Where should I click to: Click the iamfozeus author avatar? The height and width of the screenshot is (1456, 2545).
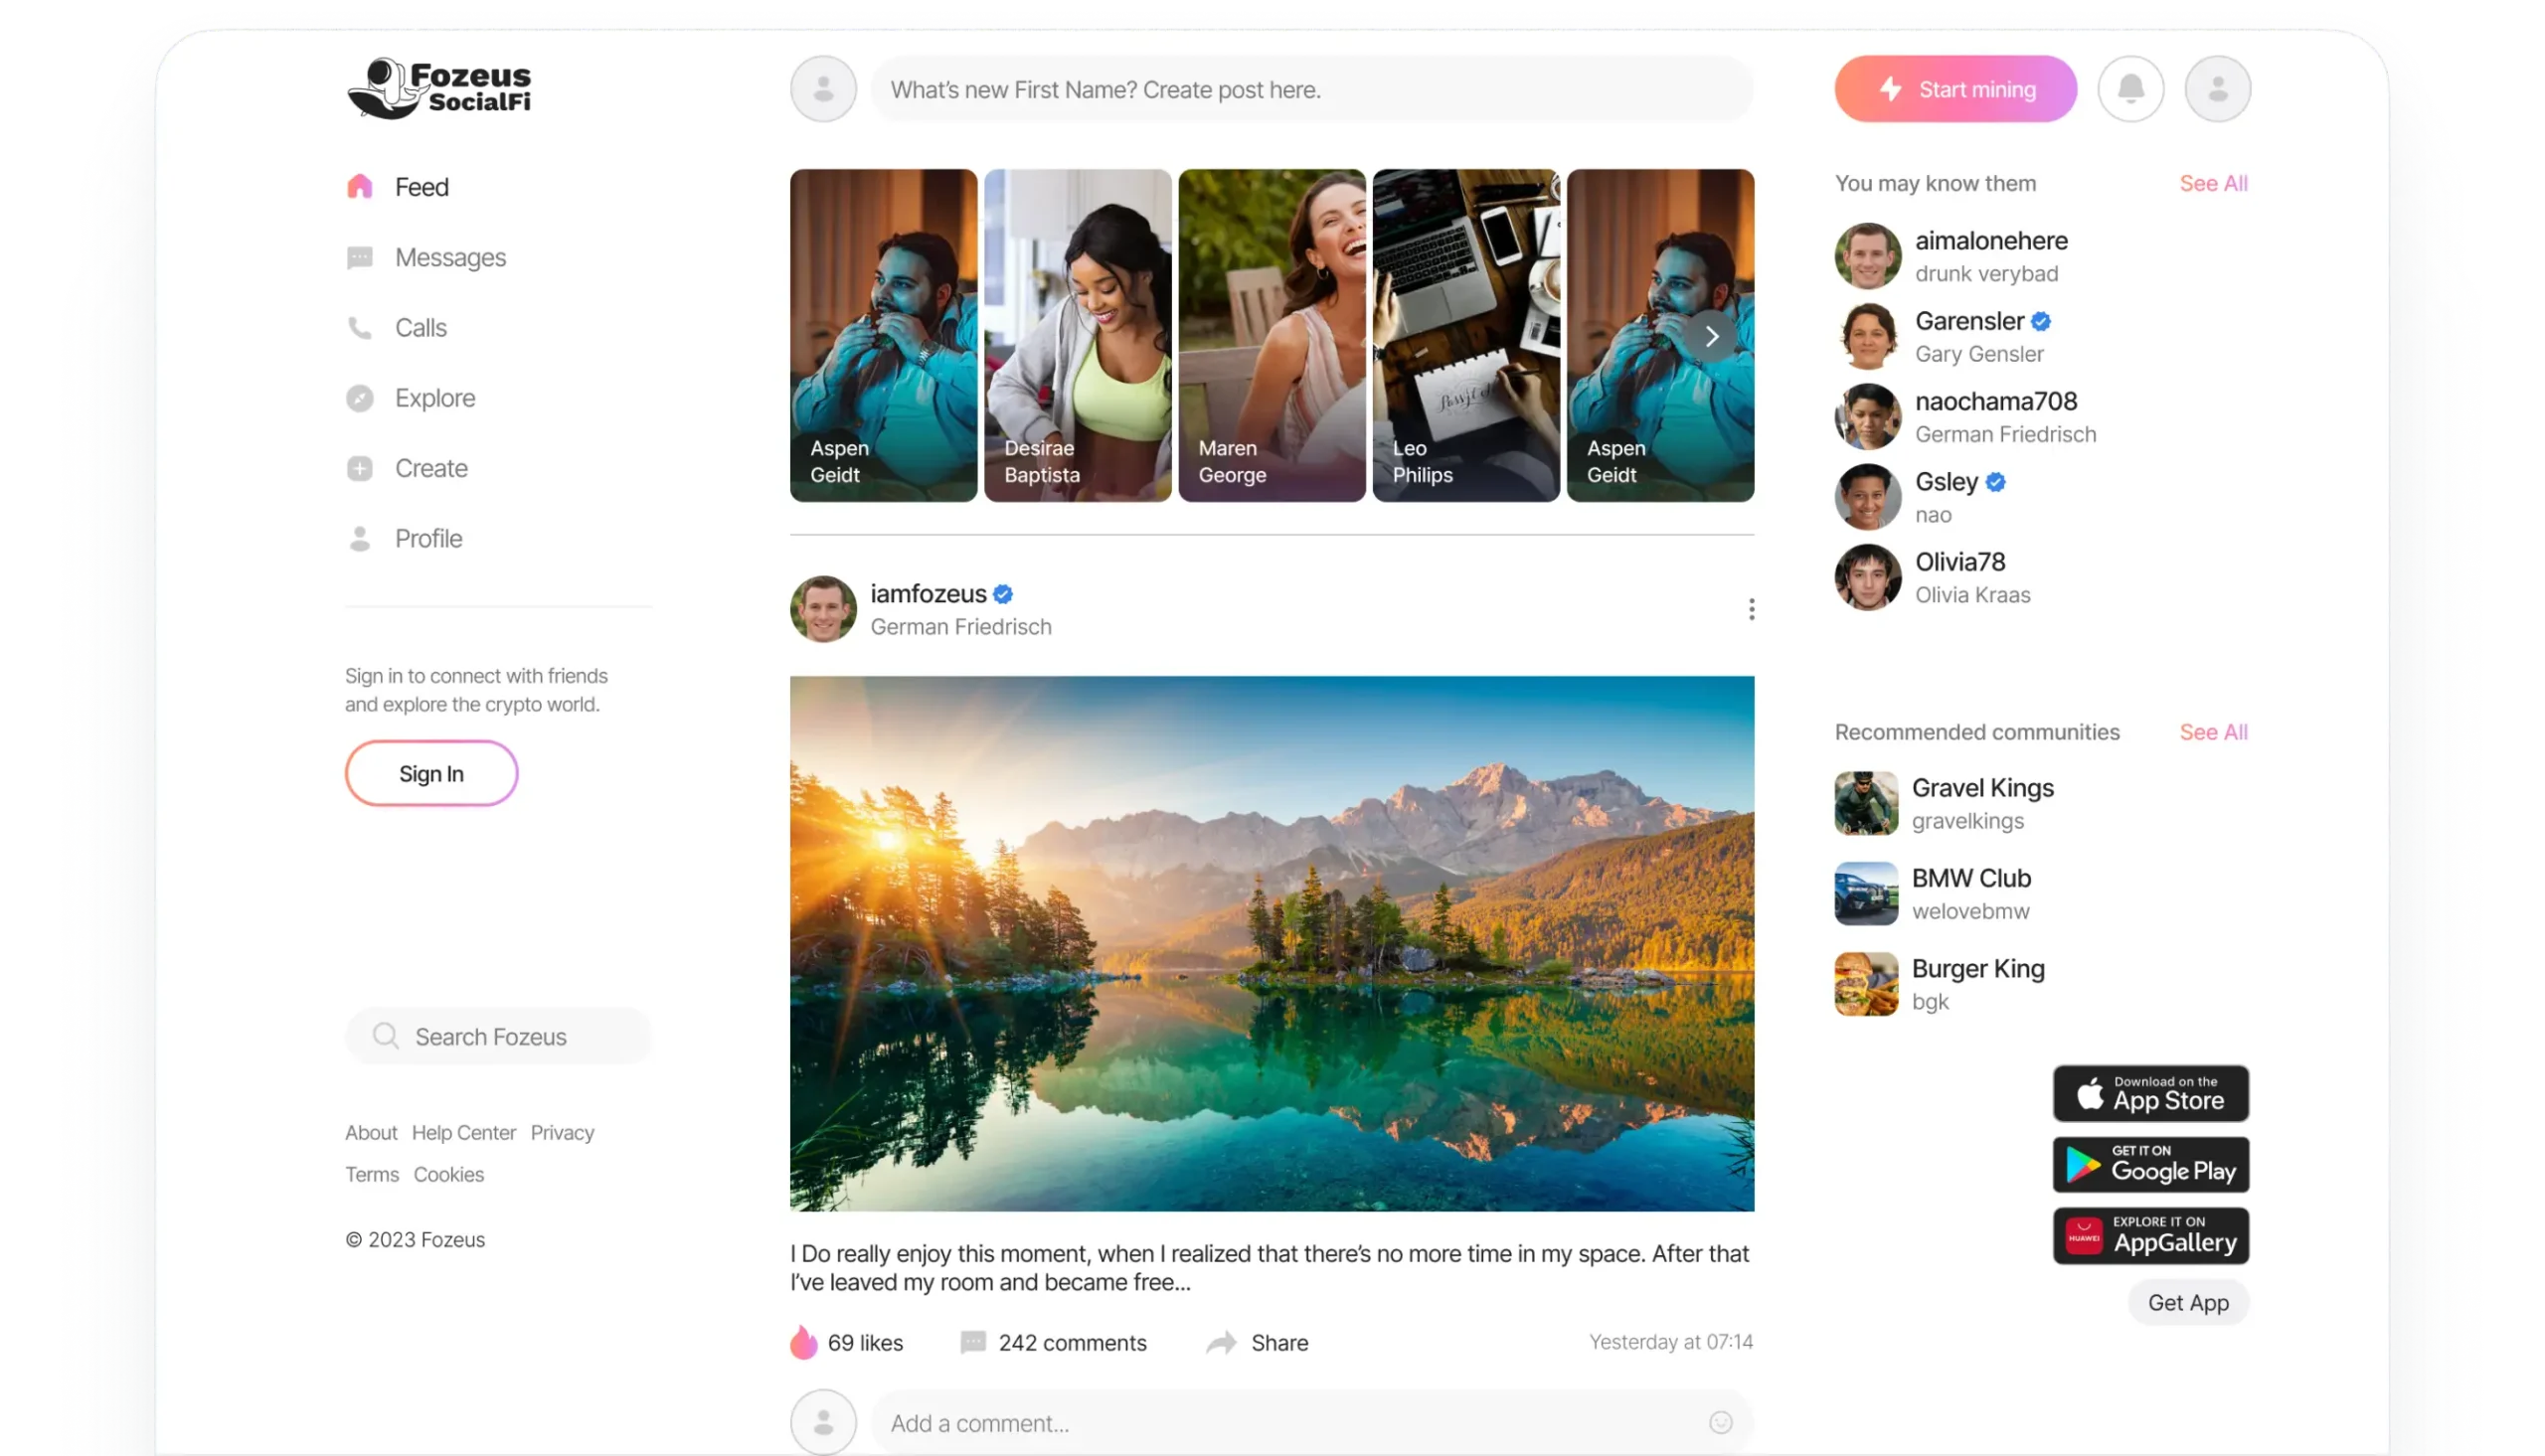[x=823, y=609]
